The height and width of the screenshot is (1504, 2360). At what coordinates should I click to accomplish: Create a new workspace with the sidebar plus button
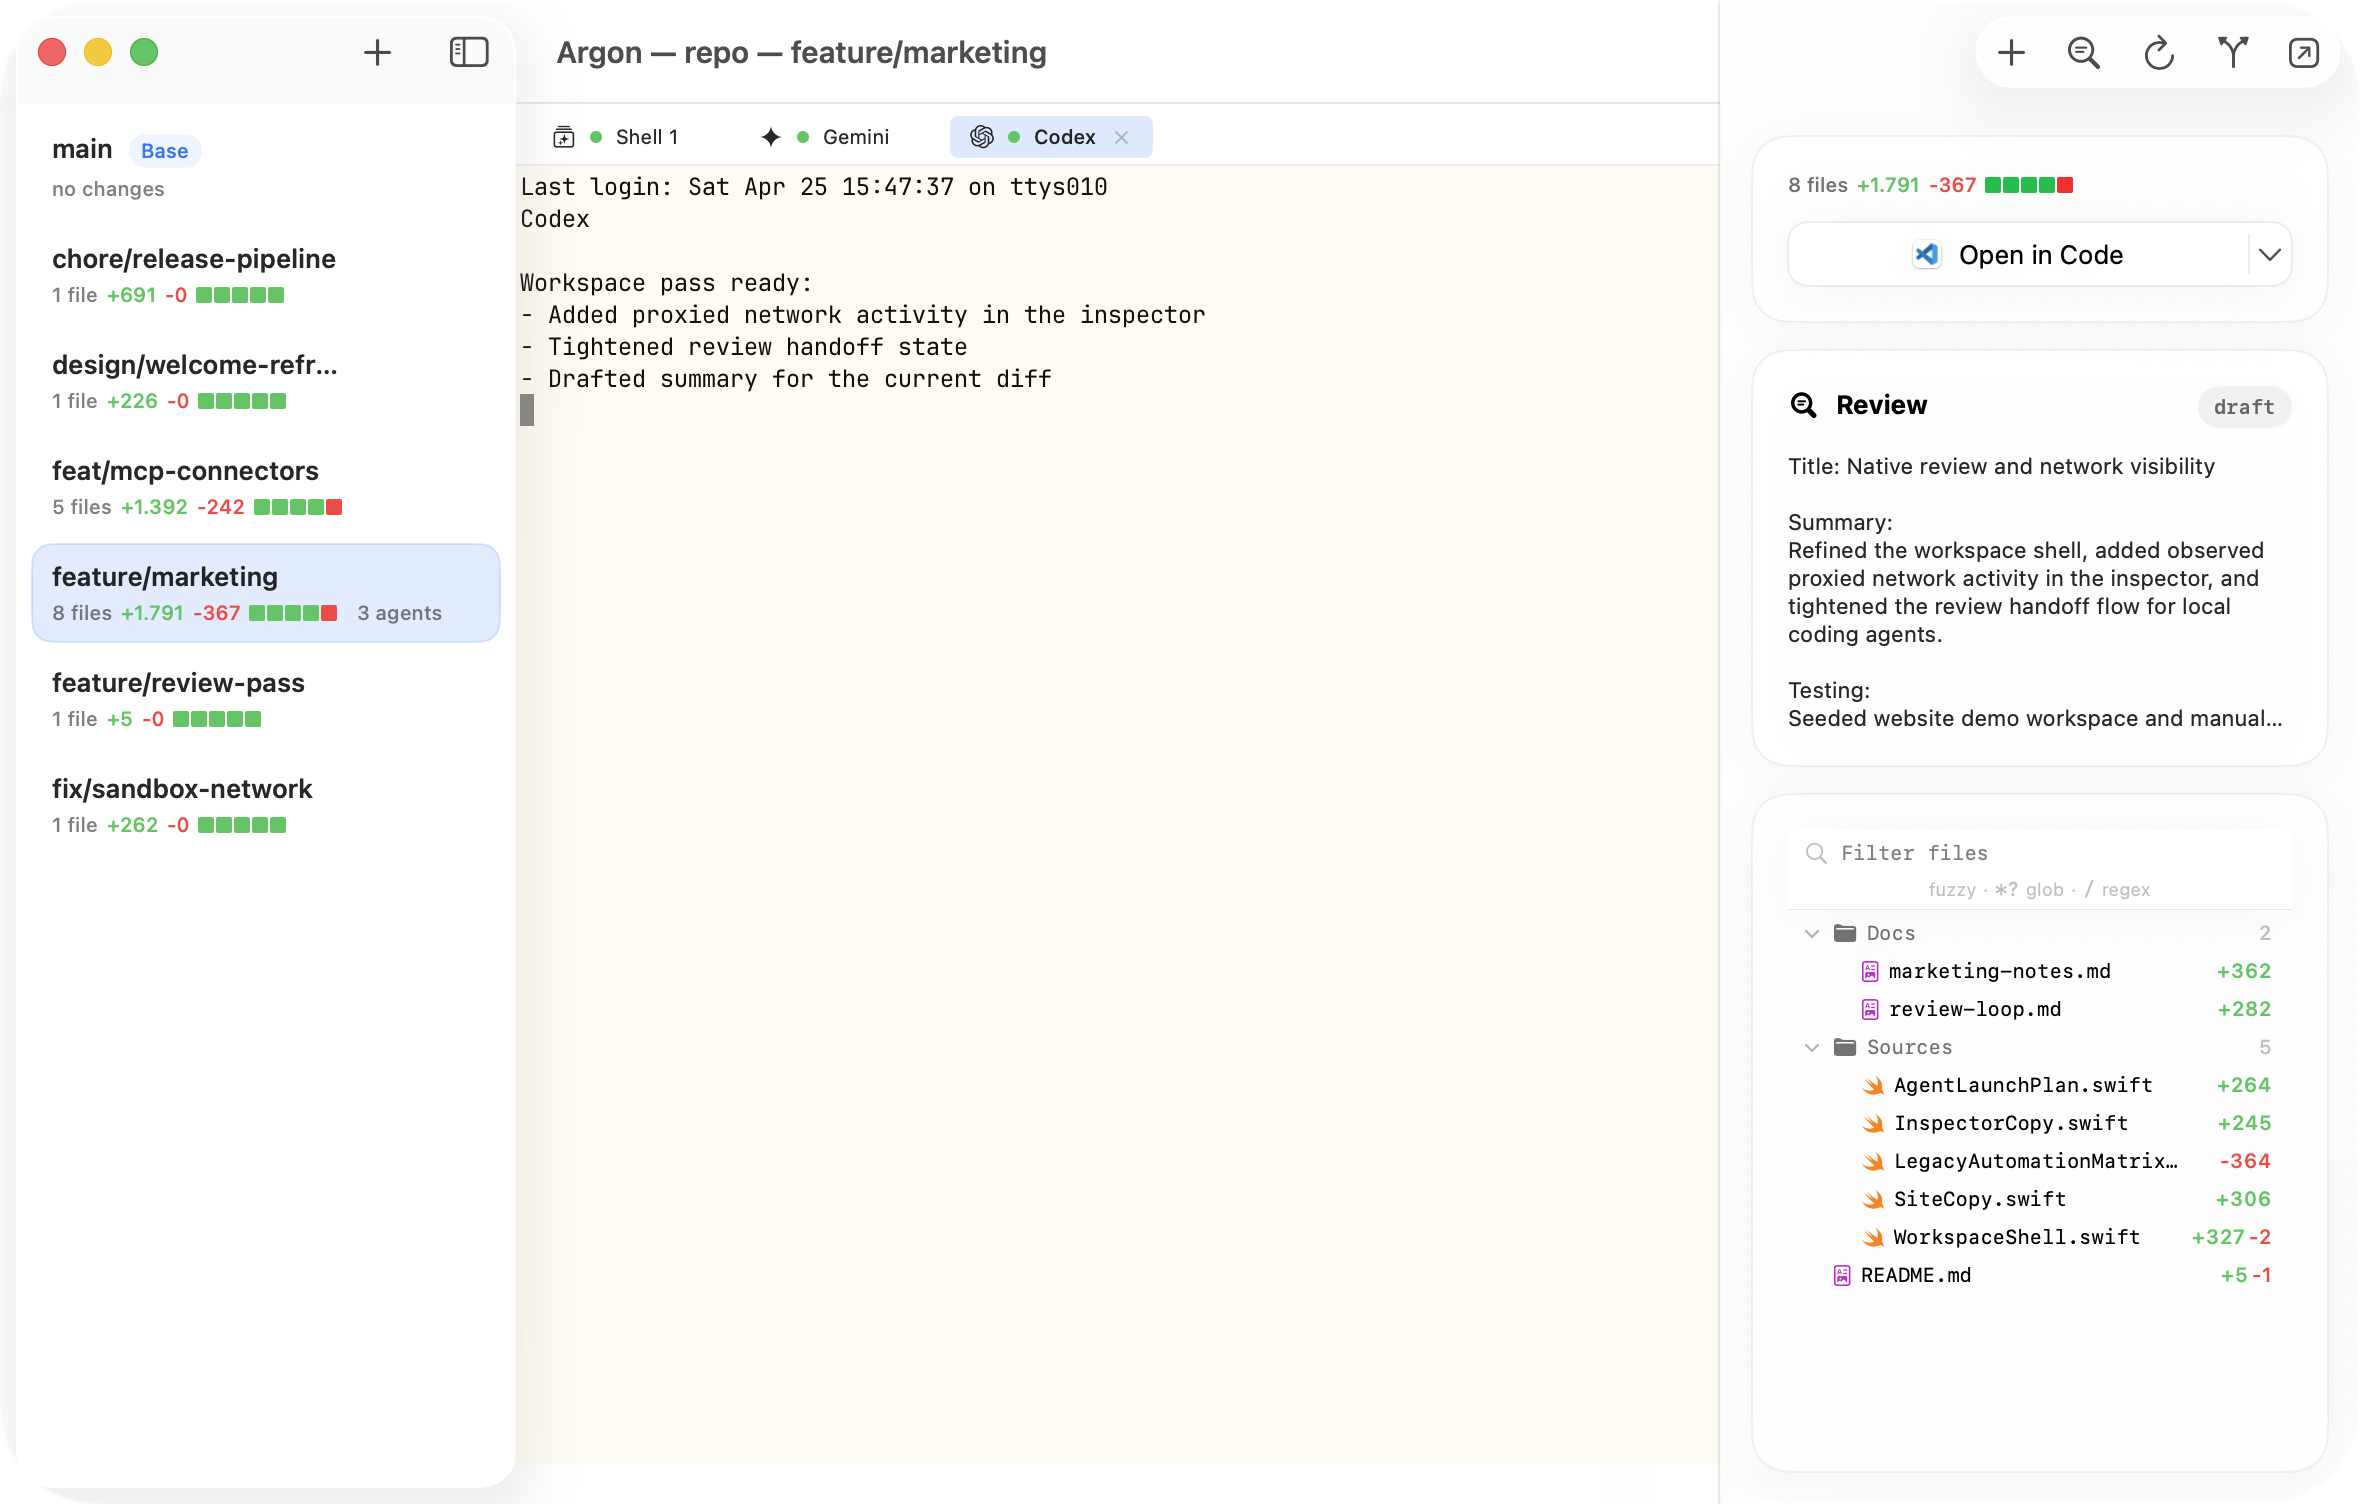[x=378, y=52]
